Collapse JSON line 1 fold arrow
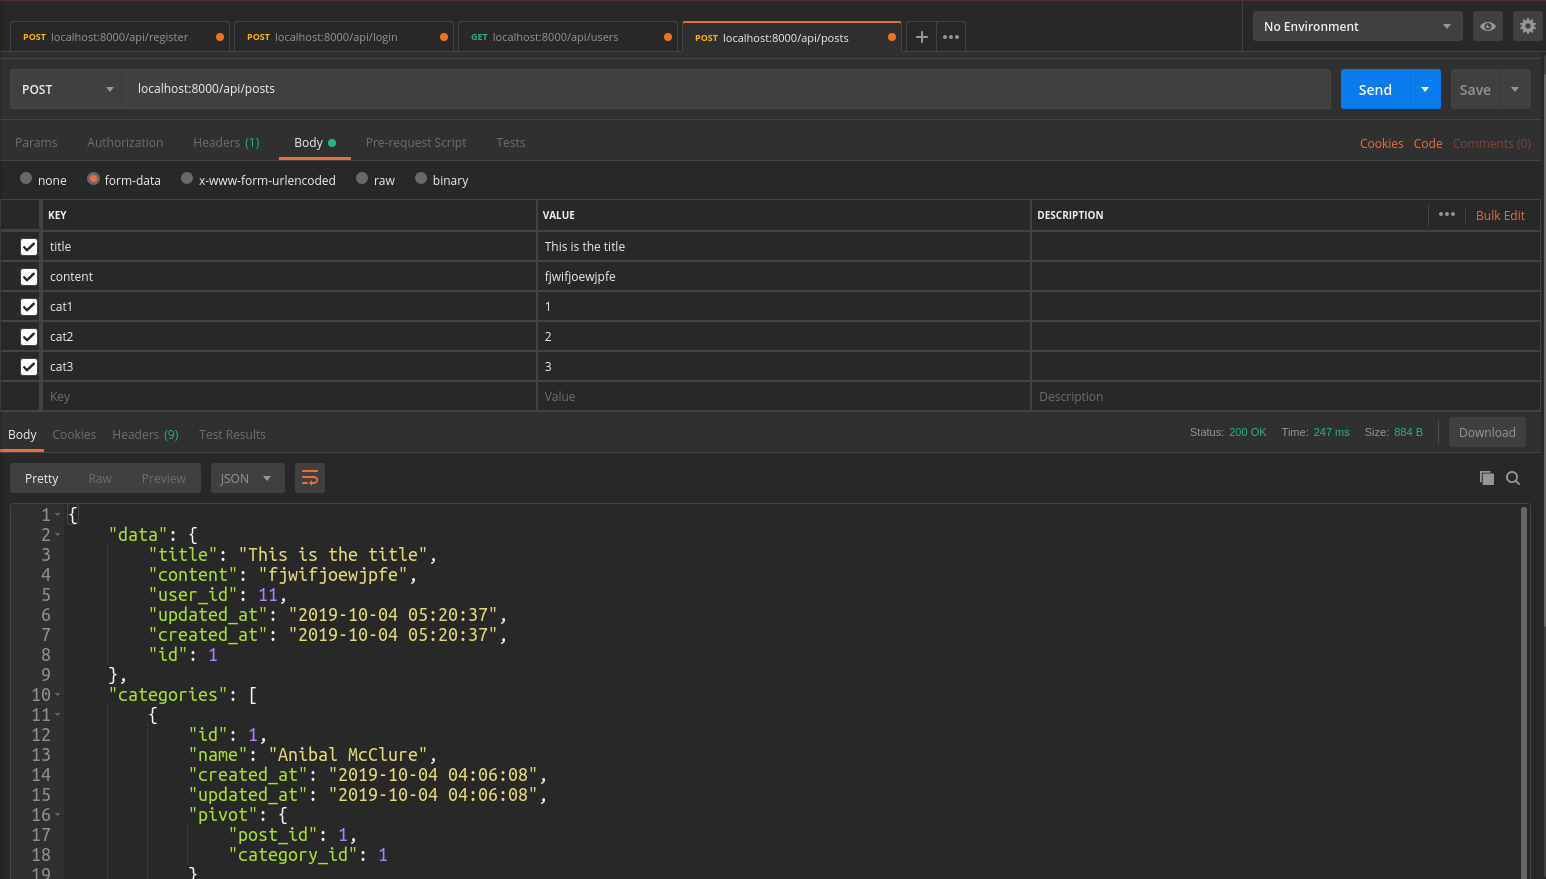1546x879 pixels. [x=58, y=515]
